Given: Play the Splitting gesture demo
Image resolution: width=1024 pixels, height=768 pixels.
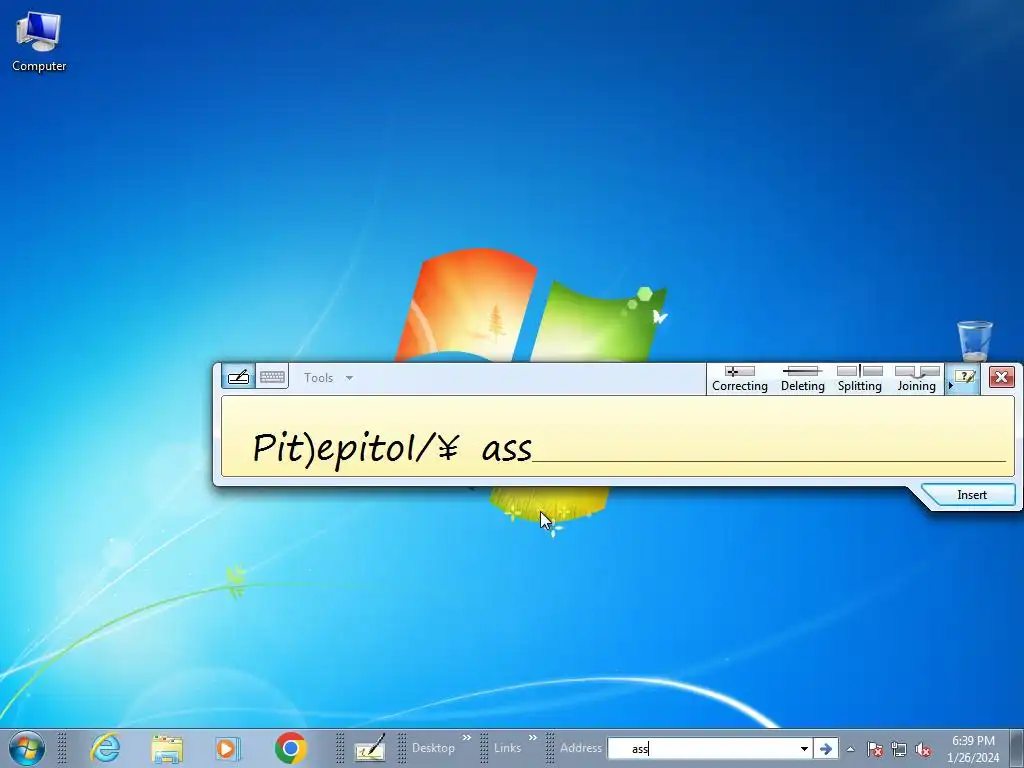Looking at the screenshot, I should coord(859,379).
